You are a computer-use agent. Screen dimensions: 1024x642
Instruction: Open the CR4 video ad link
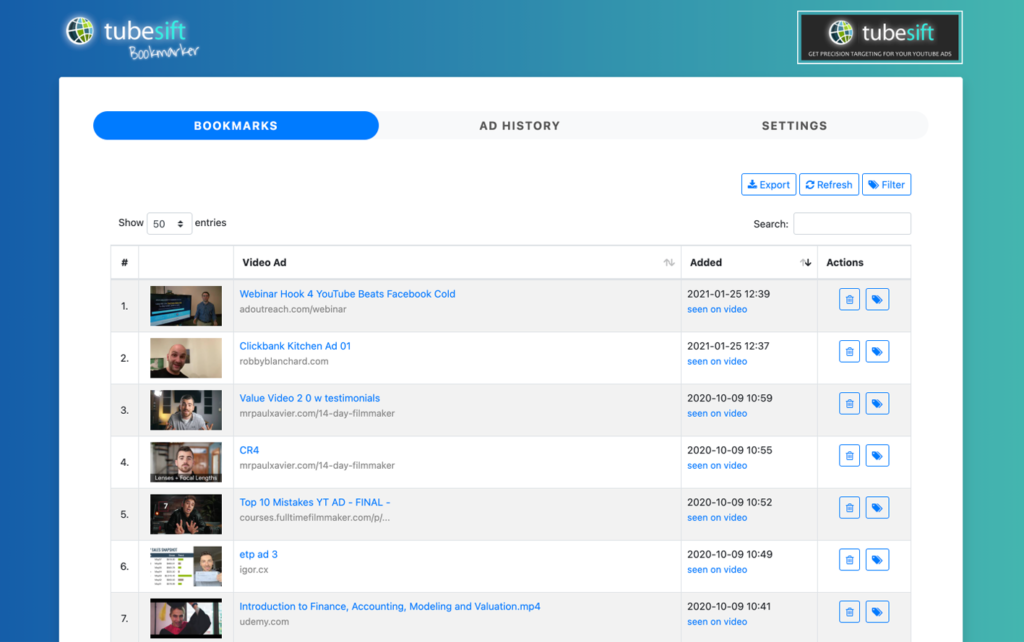tap(249, 450)
